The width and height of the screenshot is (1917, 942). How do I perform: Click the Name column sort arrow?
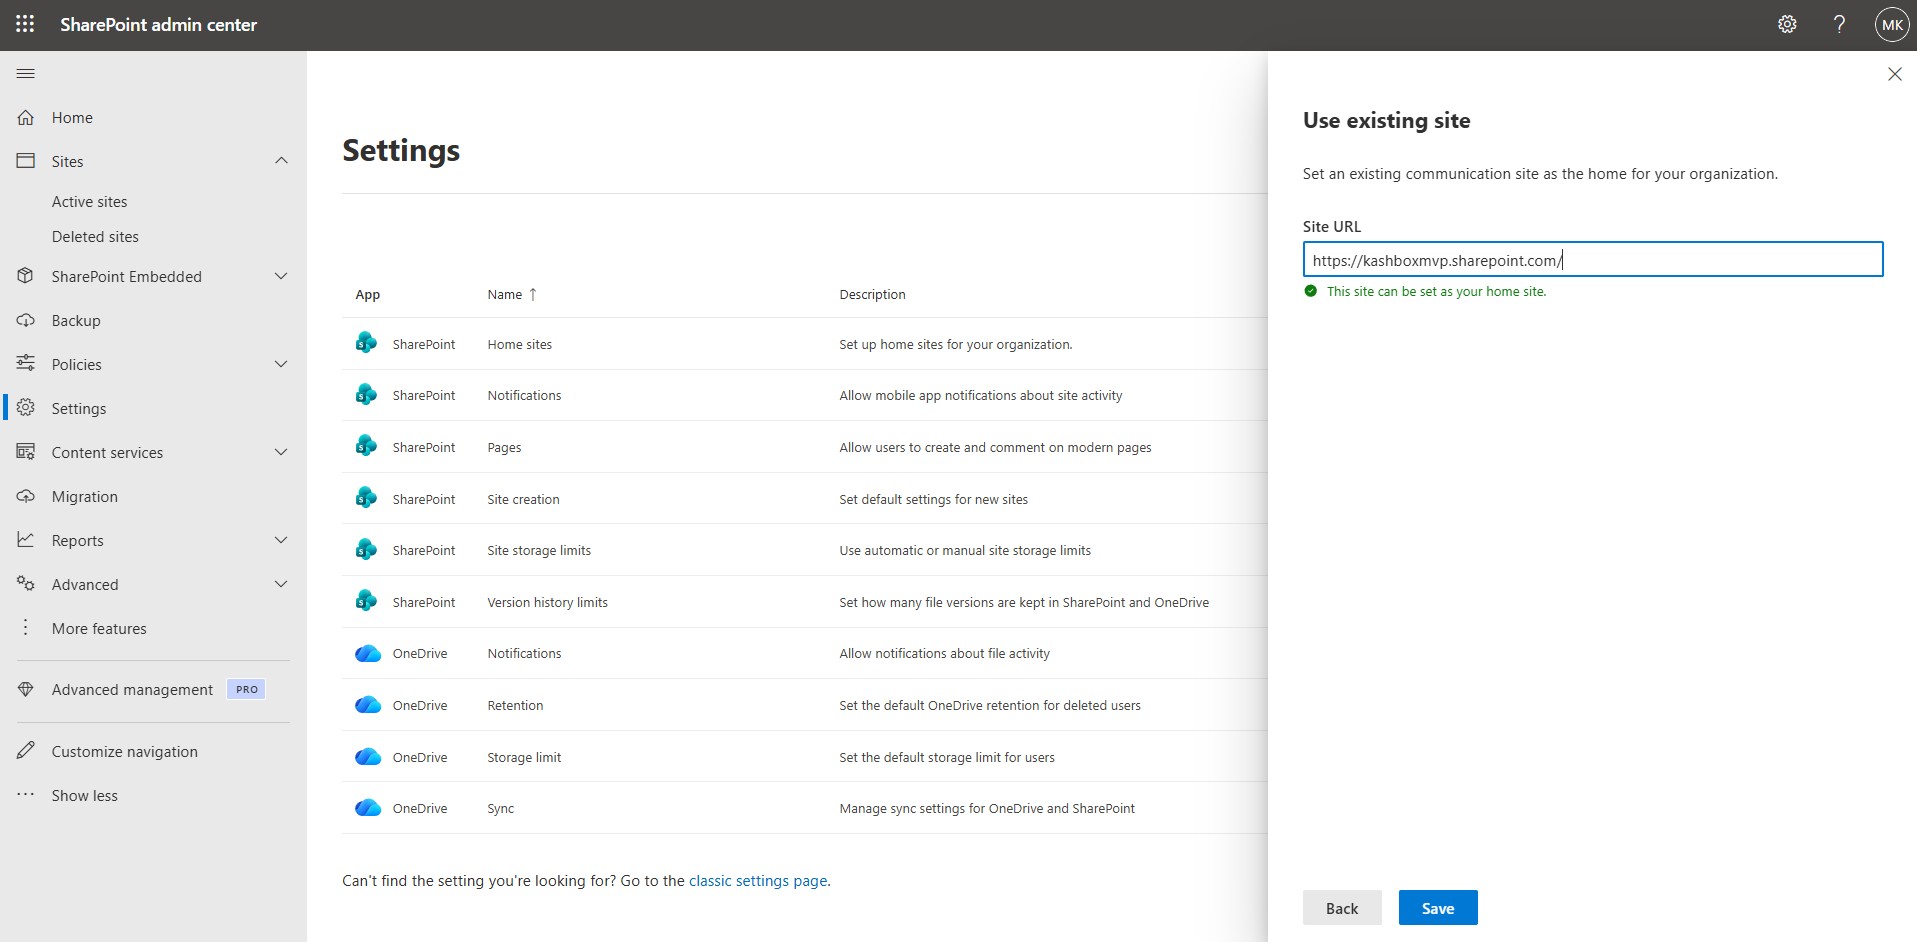coord(533,294)
